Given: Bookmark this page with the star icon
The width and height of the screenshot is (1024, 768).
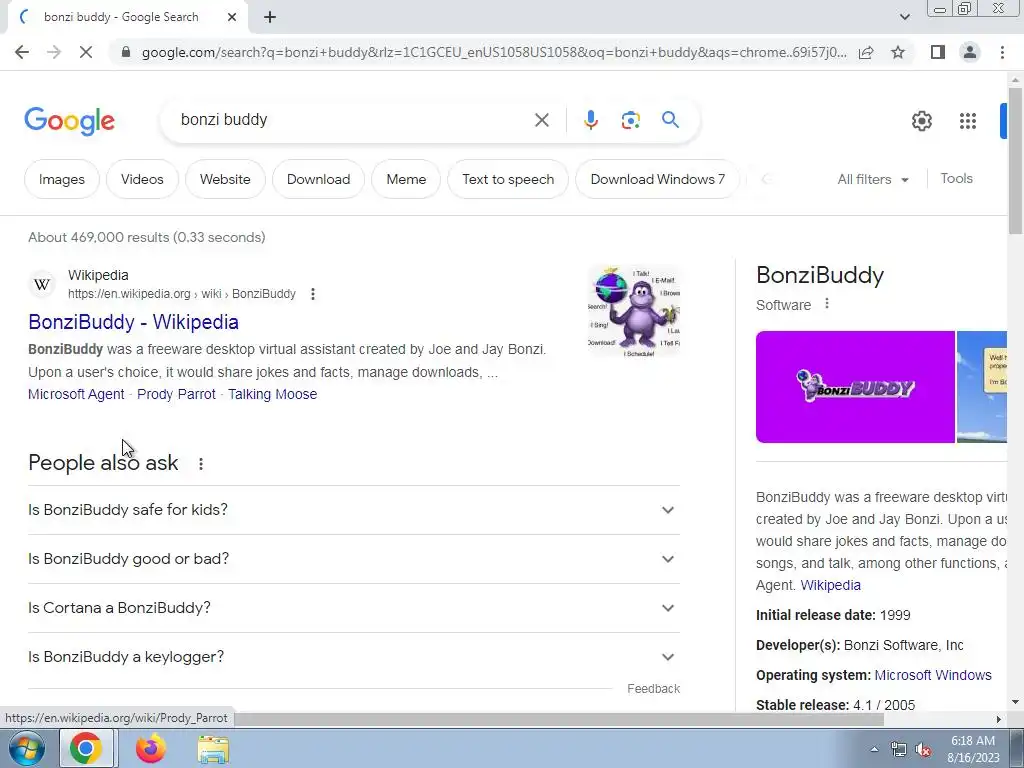Looking at the screenshot, I should 898,52.
